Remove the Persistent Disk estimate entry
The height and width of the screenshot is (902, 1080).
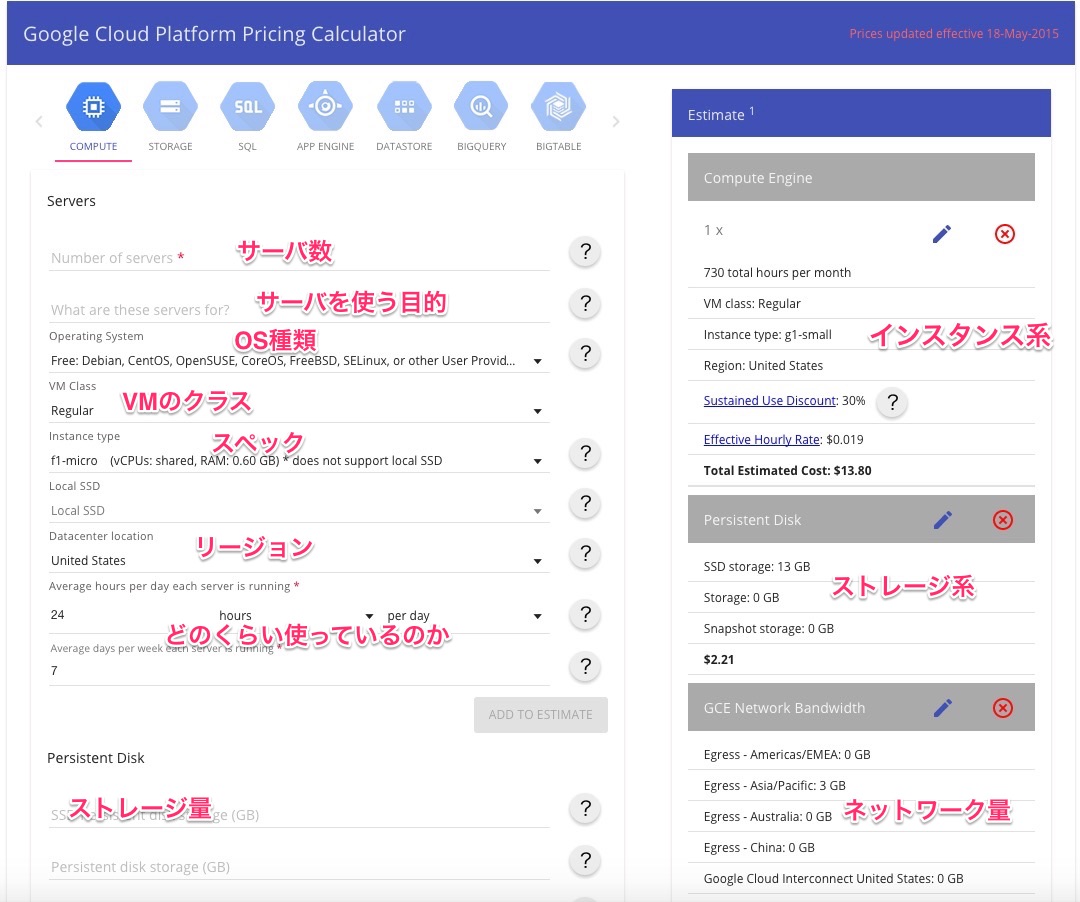pos(1003,520)
